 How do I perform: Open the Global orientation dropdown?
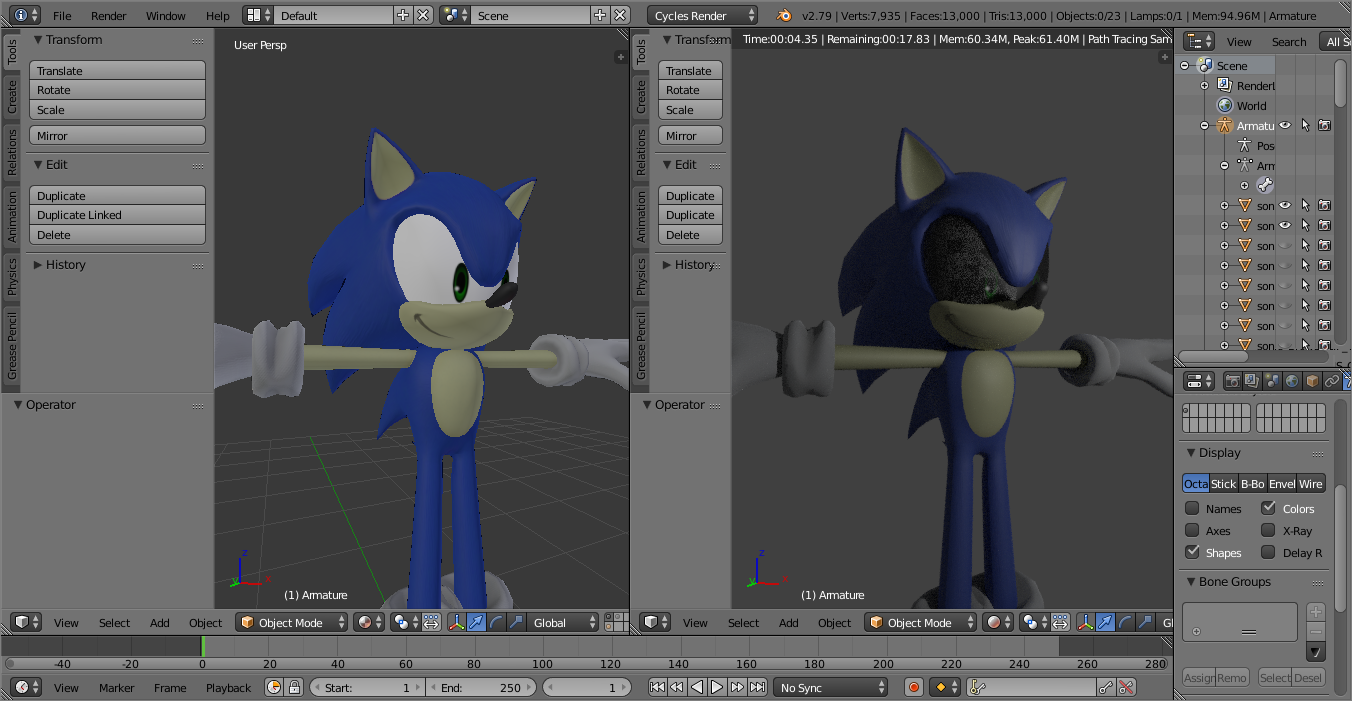point(563,622)
